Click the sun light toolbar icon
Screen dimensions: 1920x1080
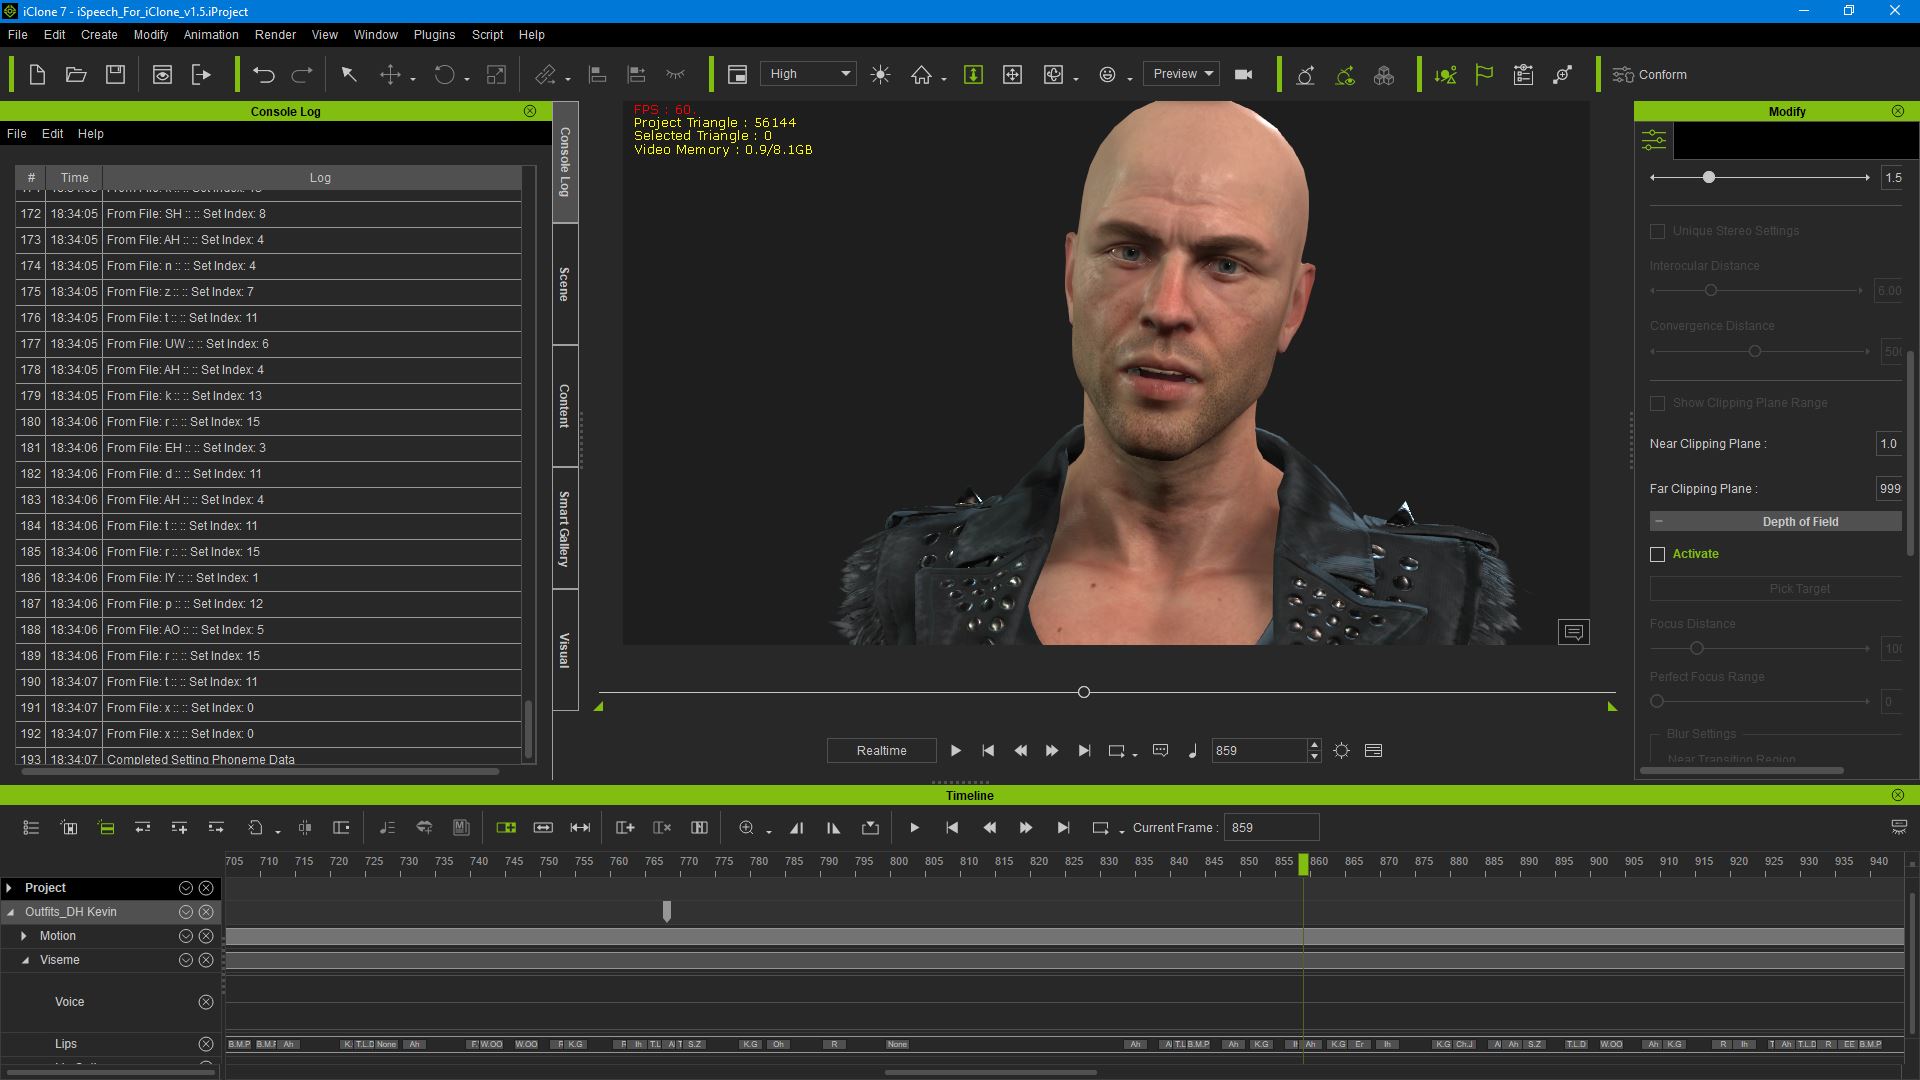880,75
